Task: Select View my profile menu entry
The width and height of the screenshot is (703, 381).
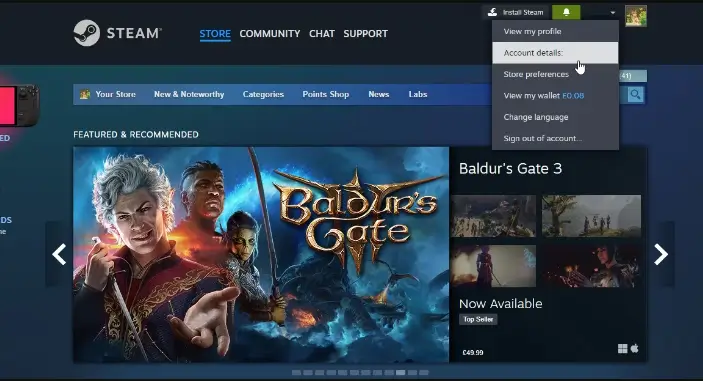Action: pyautogui.click(x=555, y=31)
